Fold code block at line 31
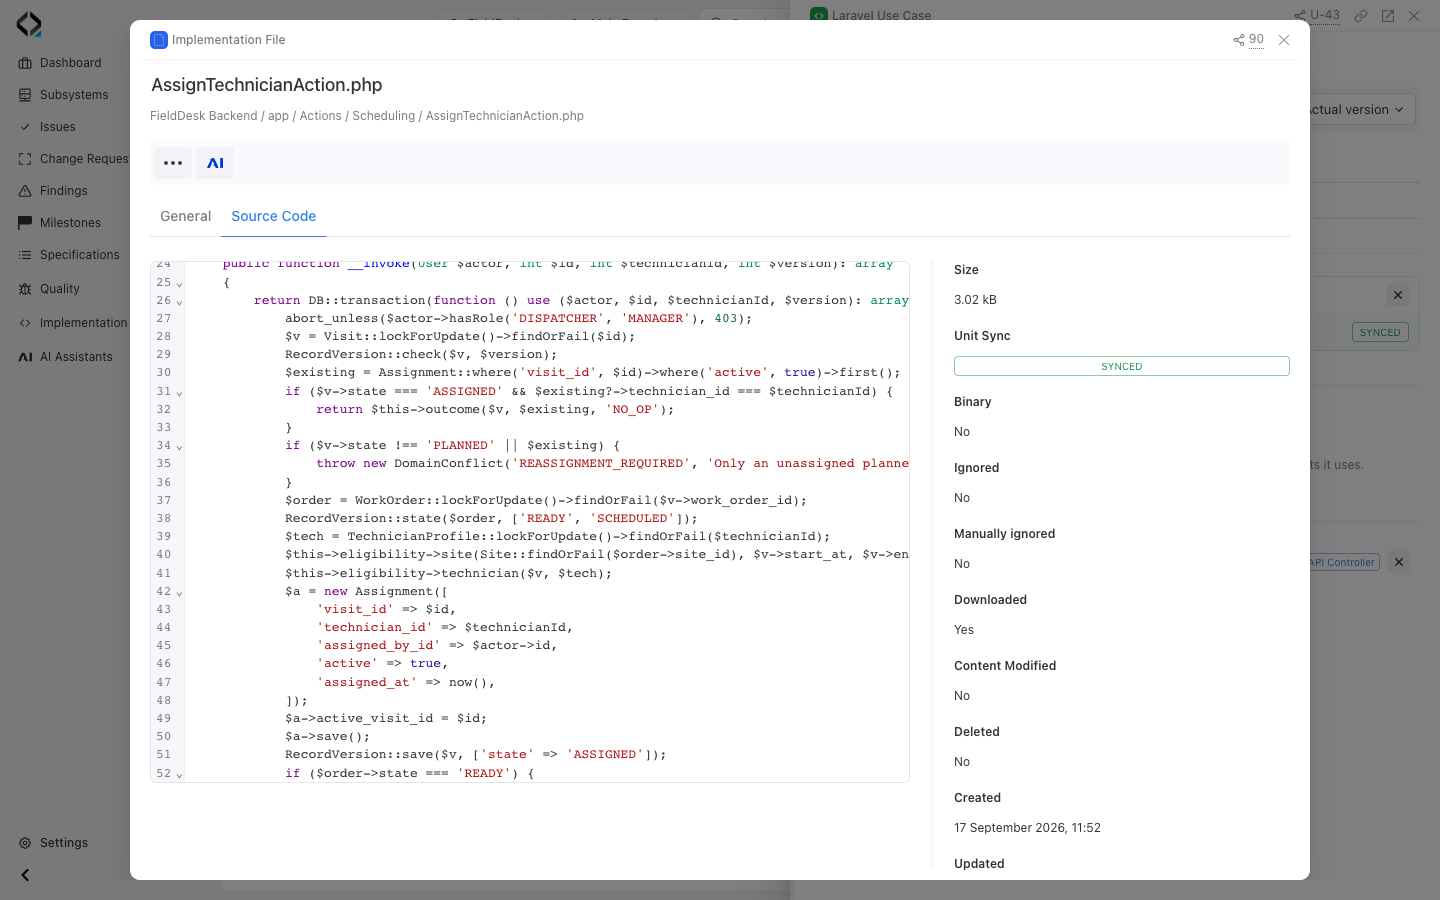The image size is (1440, 900). (x=179, y=392)
